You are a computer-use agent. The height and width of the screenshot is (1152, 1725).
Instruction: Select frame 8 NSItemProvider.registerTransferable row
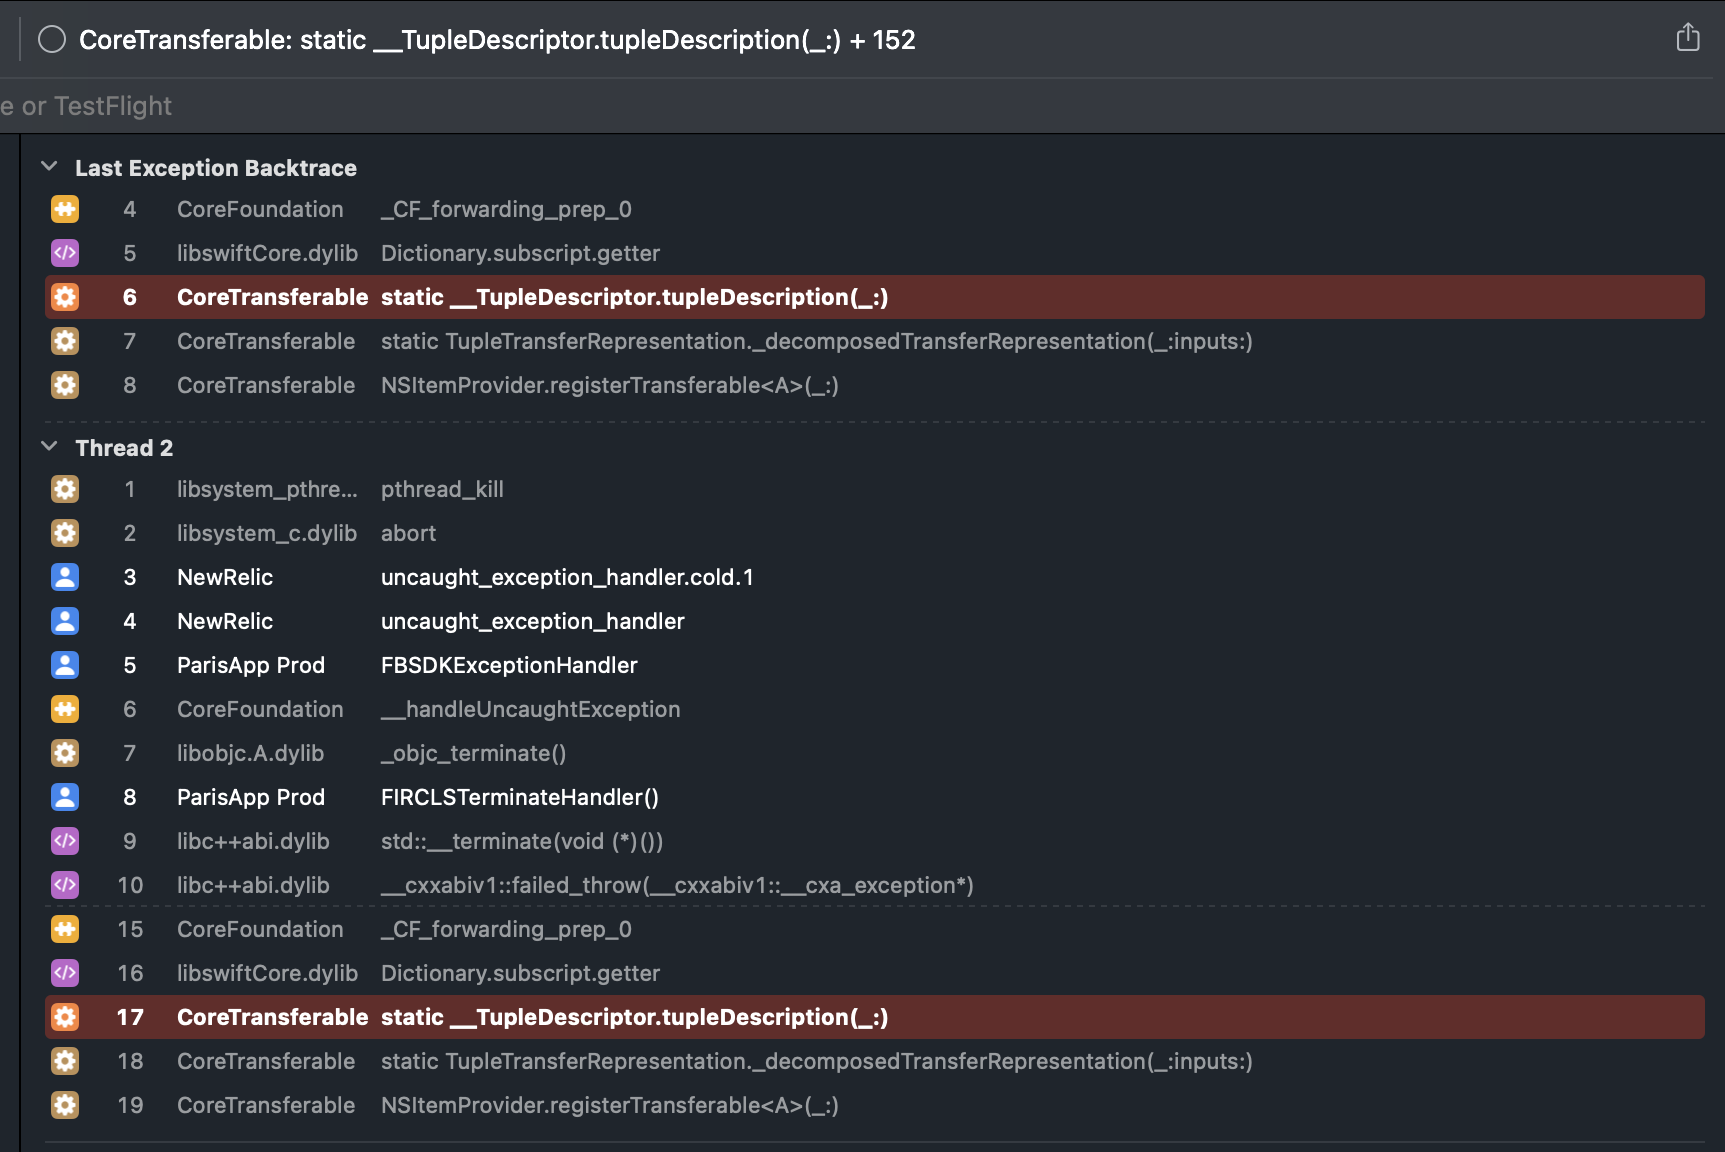[608, 385]
